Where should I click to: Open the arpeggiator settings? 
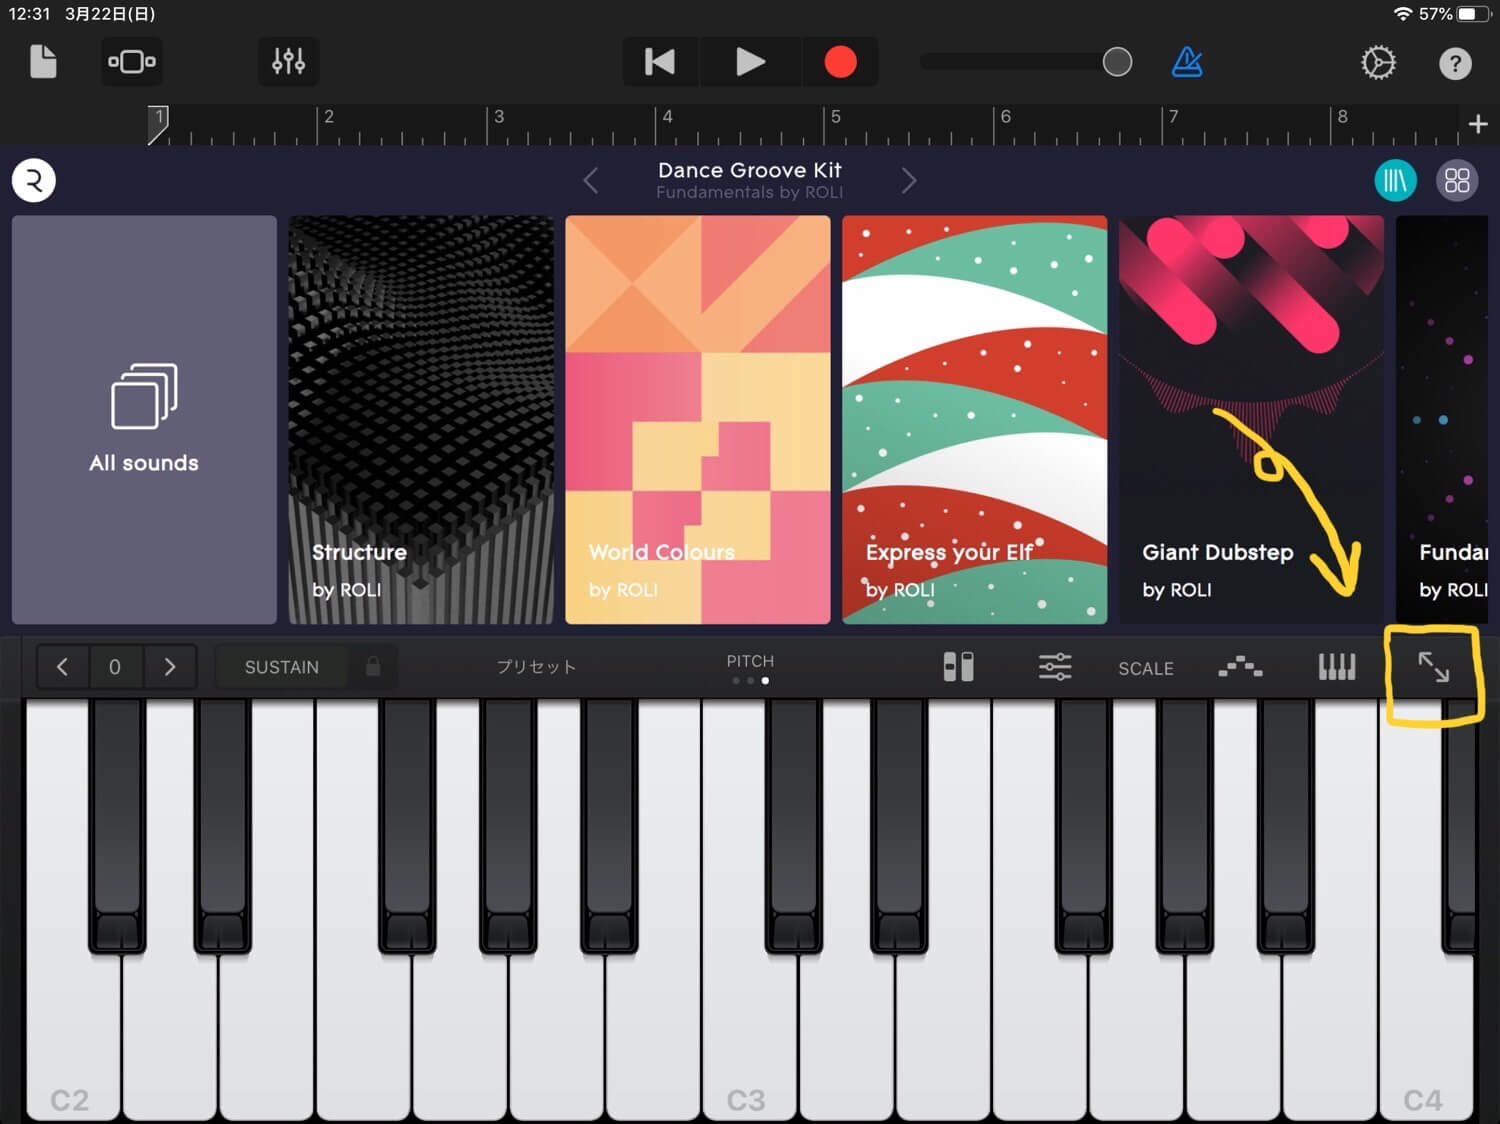tap(1240, 667)
